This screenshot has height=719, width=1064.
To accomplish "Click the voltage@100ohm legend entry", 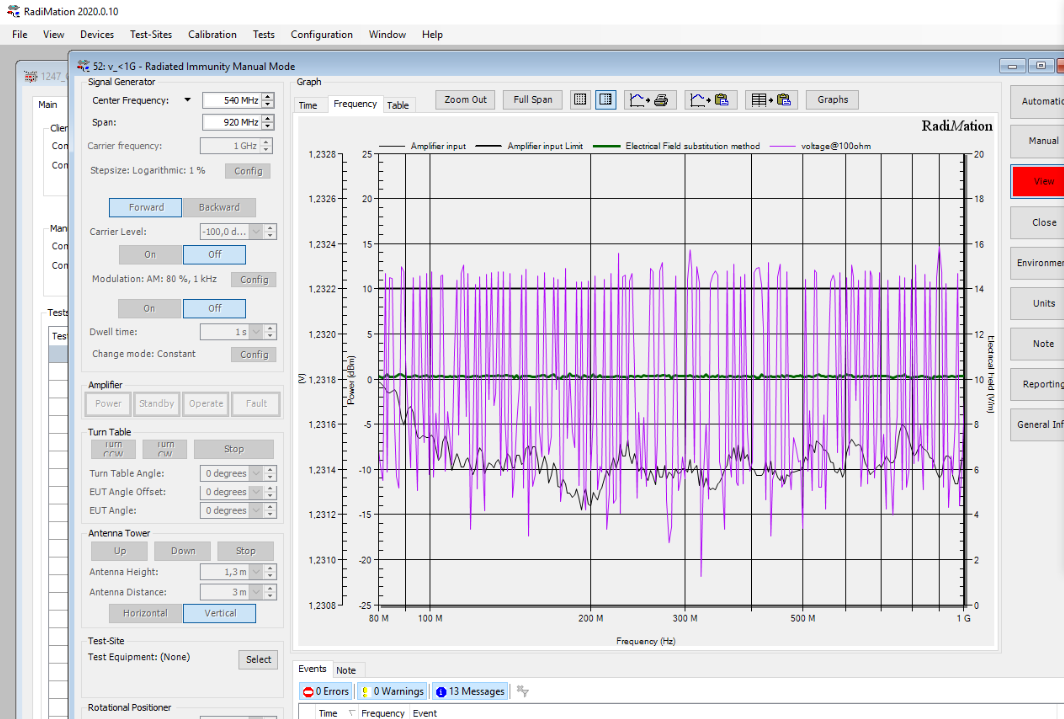I will click(820, 146).
